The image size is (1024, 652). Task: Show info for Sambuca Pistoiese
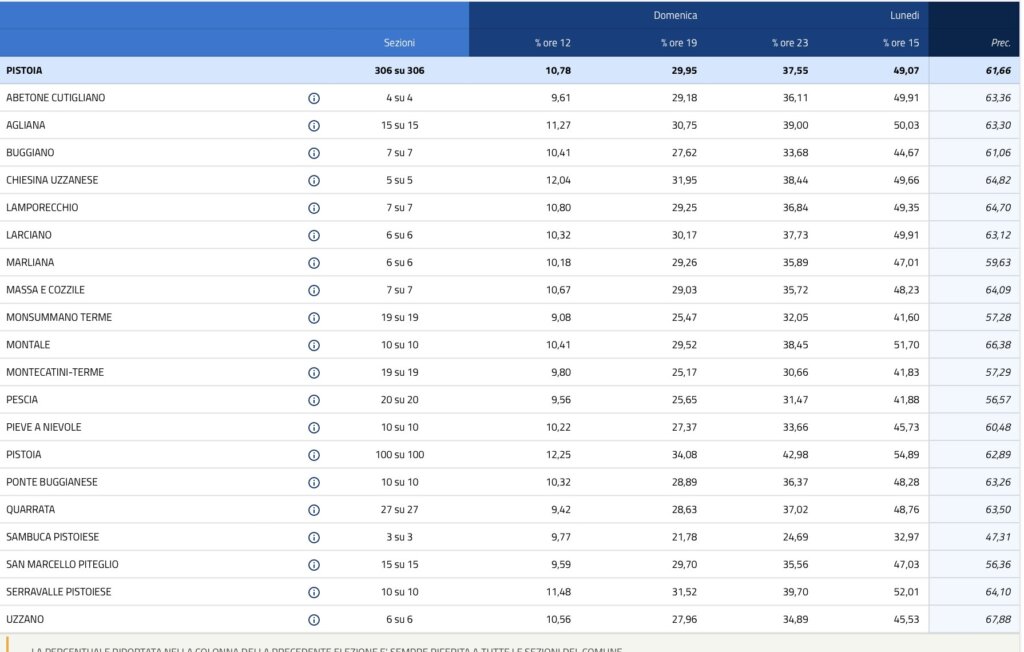(313, 537)
